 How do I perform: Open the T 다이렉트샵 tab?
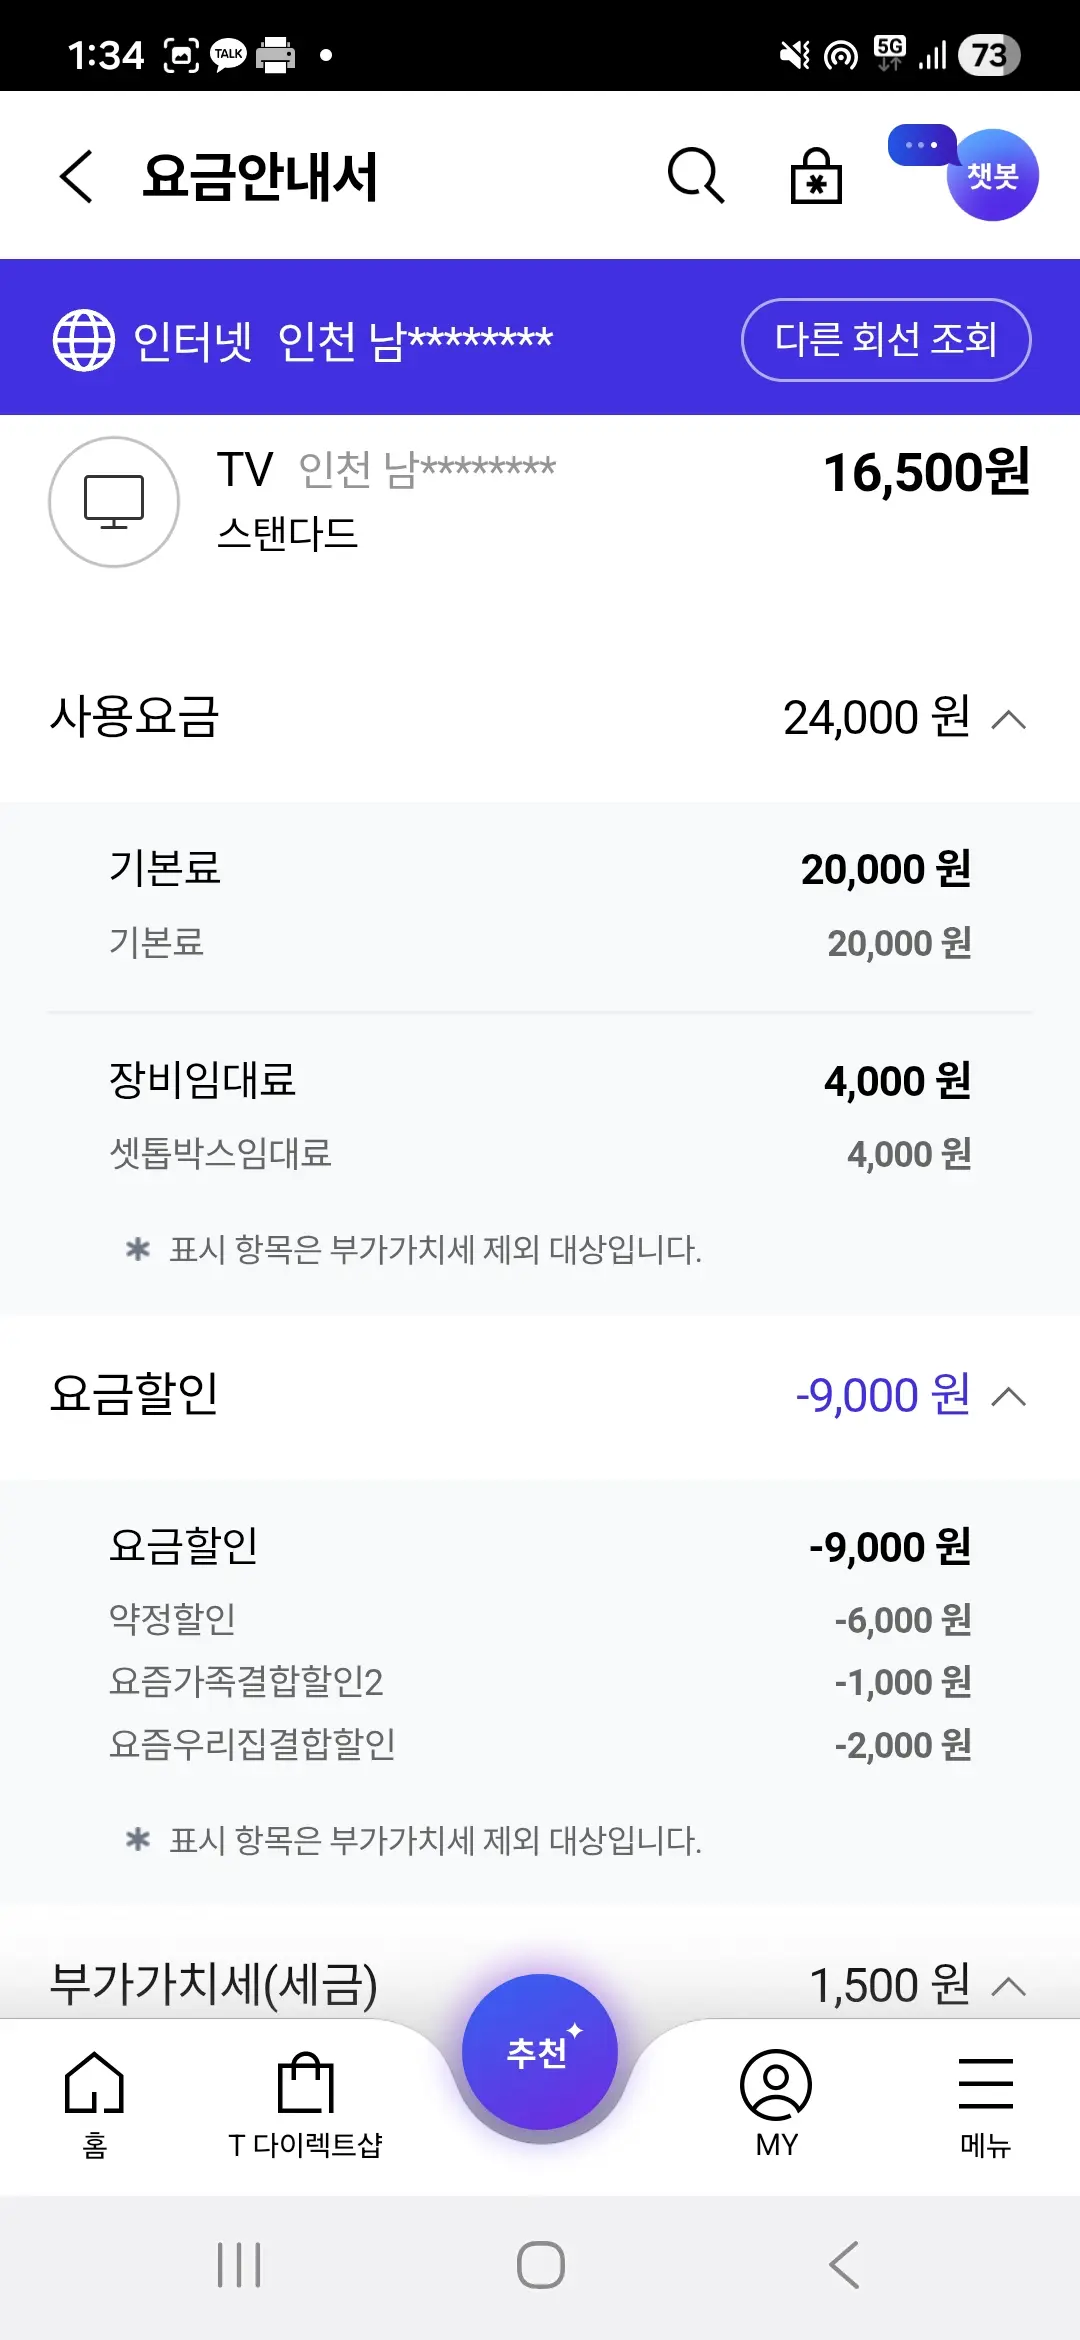[x=305, y=2102]
